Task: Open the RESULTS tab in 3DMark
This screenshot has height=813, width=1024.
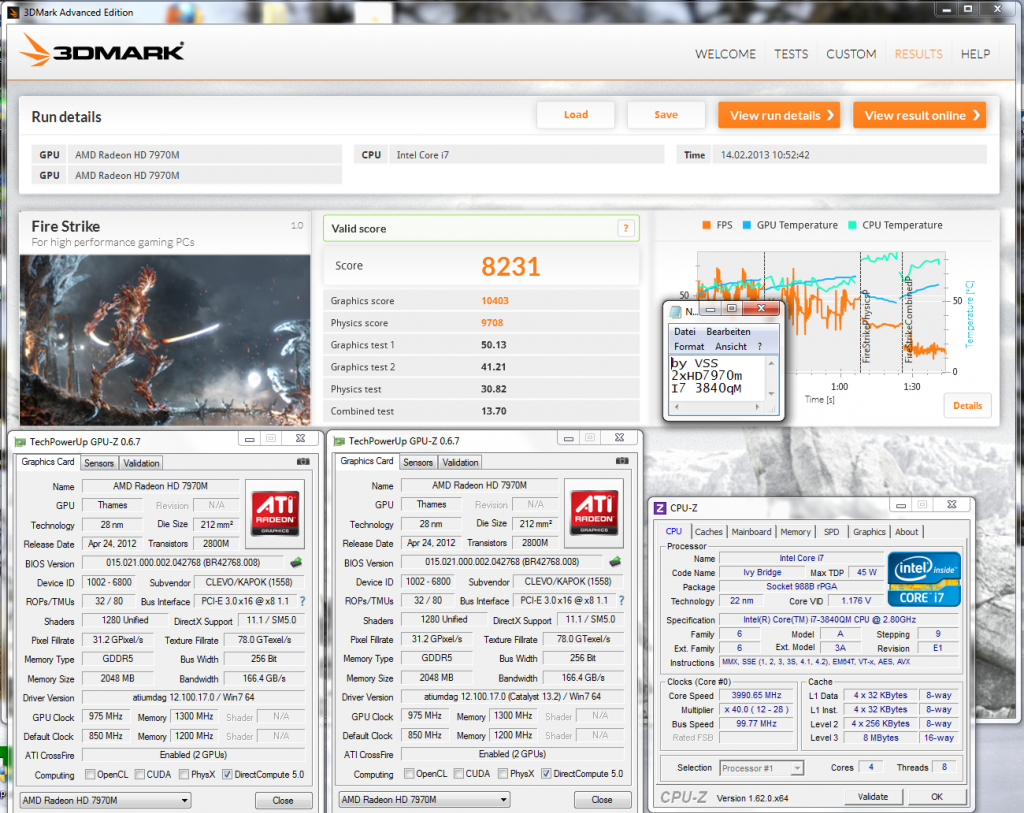Action: click(x=918, y=54)
